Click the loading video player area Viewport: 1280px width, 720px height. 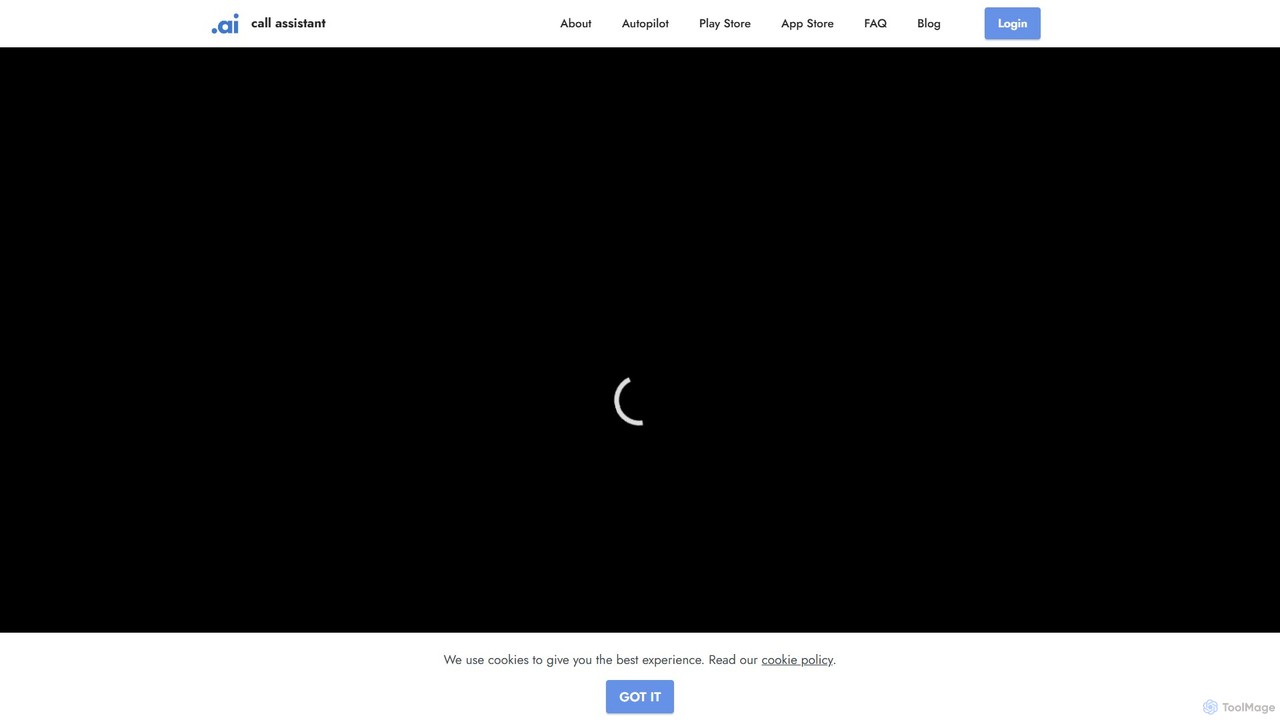click(x=640, y=340)
